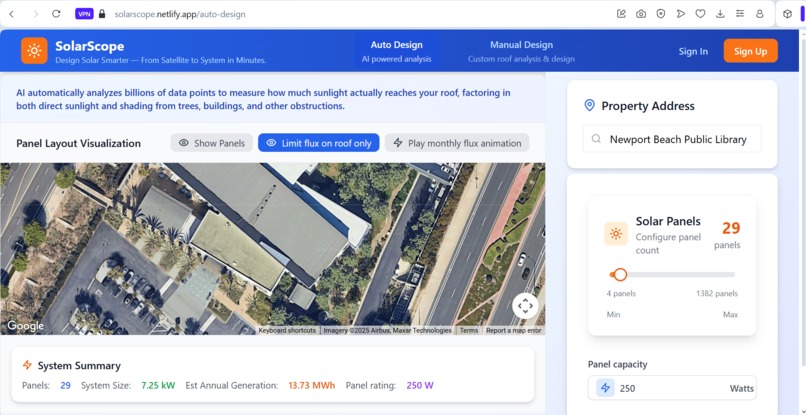Click the SolarScope title text
The image size is (806, 415).
click(90, 46)
